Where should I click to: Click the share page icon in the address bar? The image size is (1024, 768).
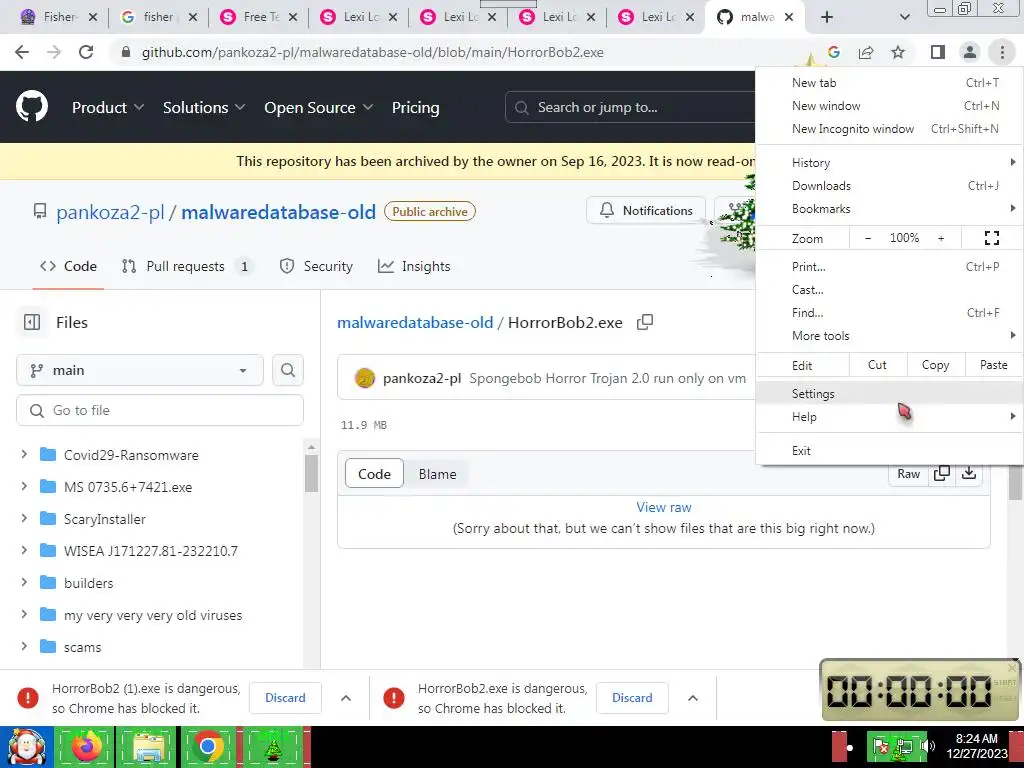pyautogui.click(x=866, y=52)
